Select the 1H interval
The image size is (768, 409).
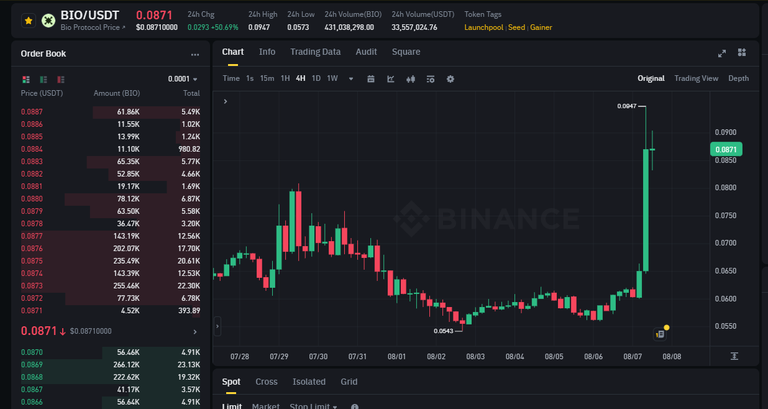pos(285,78)
